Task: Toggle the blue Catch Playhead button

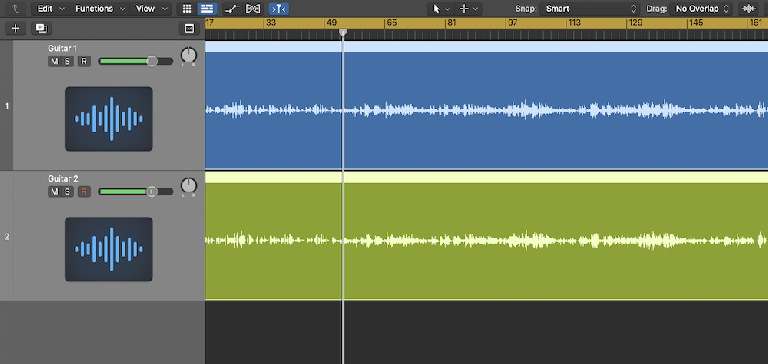Action: pos(279,8)
